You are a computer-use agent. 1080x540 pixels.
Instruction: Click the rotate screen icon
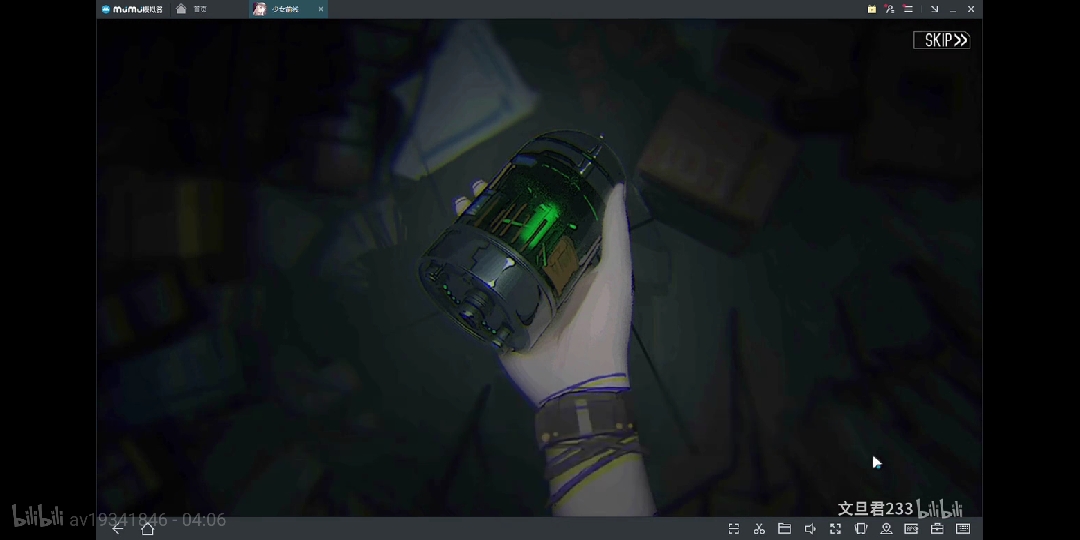(861, 528)
